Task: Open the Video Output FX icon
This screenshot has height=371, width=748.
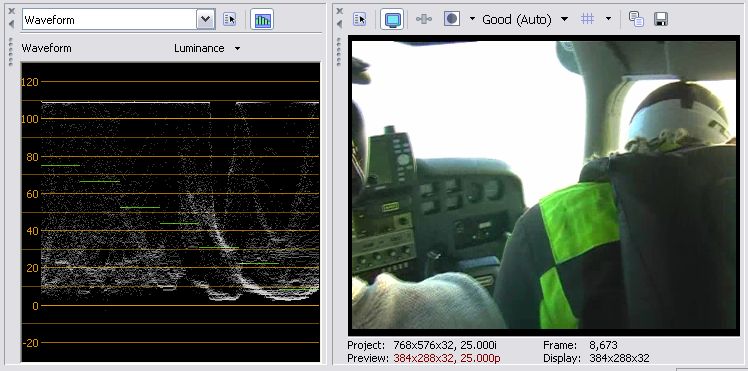Action: coord(424,19)
